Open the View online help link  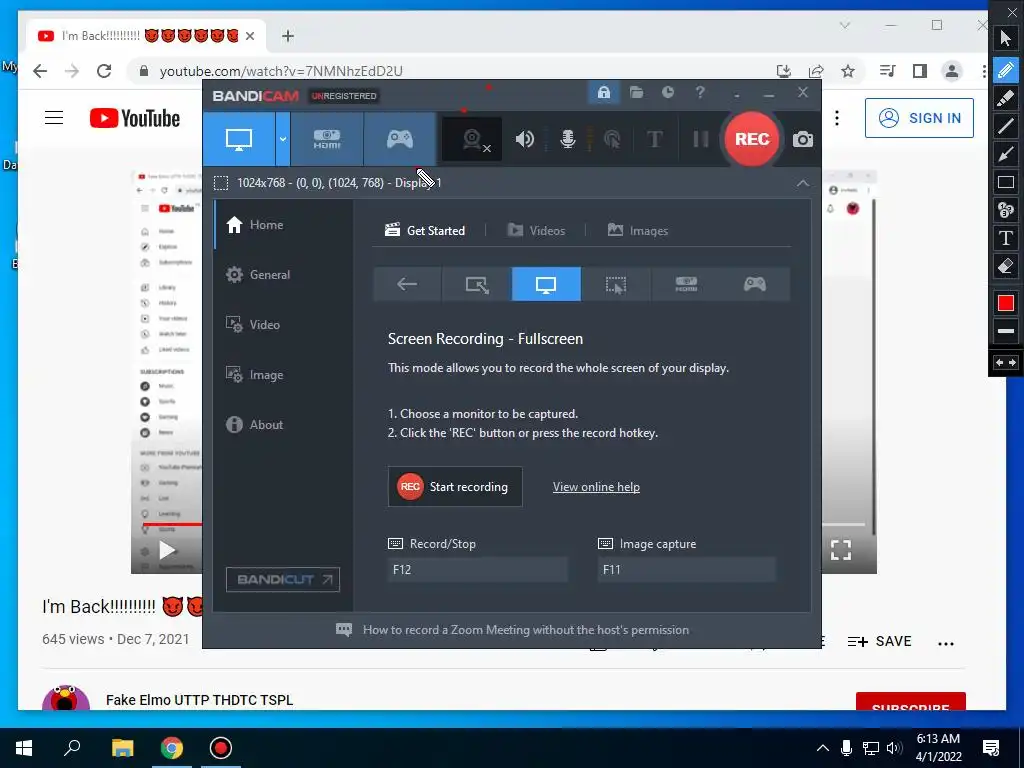[x=596, y=487]
